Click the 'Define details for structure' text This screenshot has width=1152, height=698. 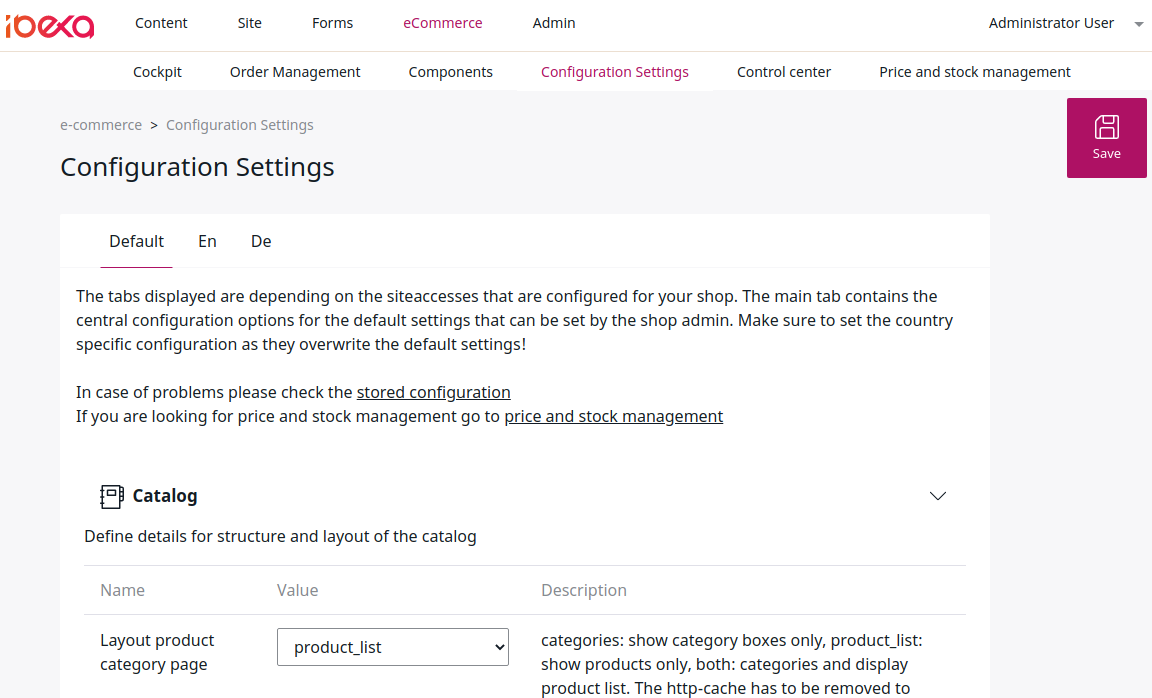(x=280, y=536)
